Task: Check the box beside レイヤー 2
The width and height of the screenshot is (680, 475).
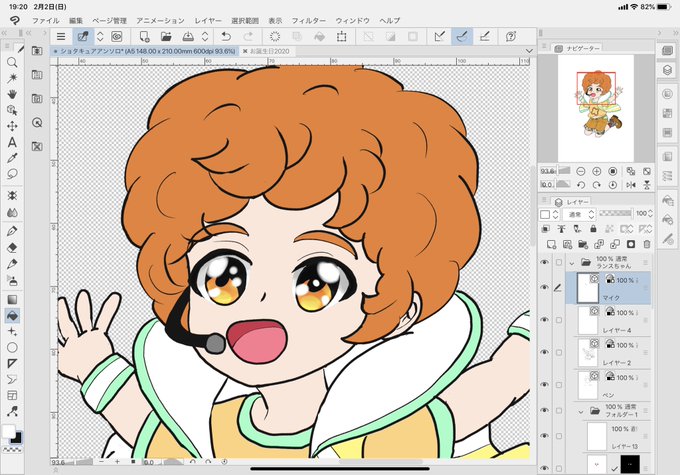Action: point(559,352)
